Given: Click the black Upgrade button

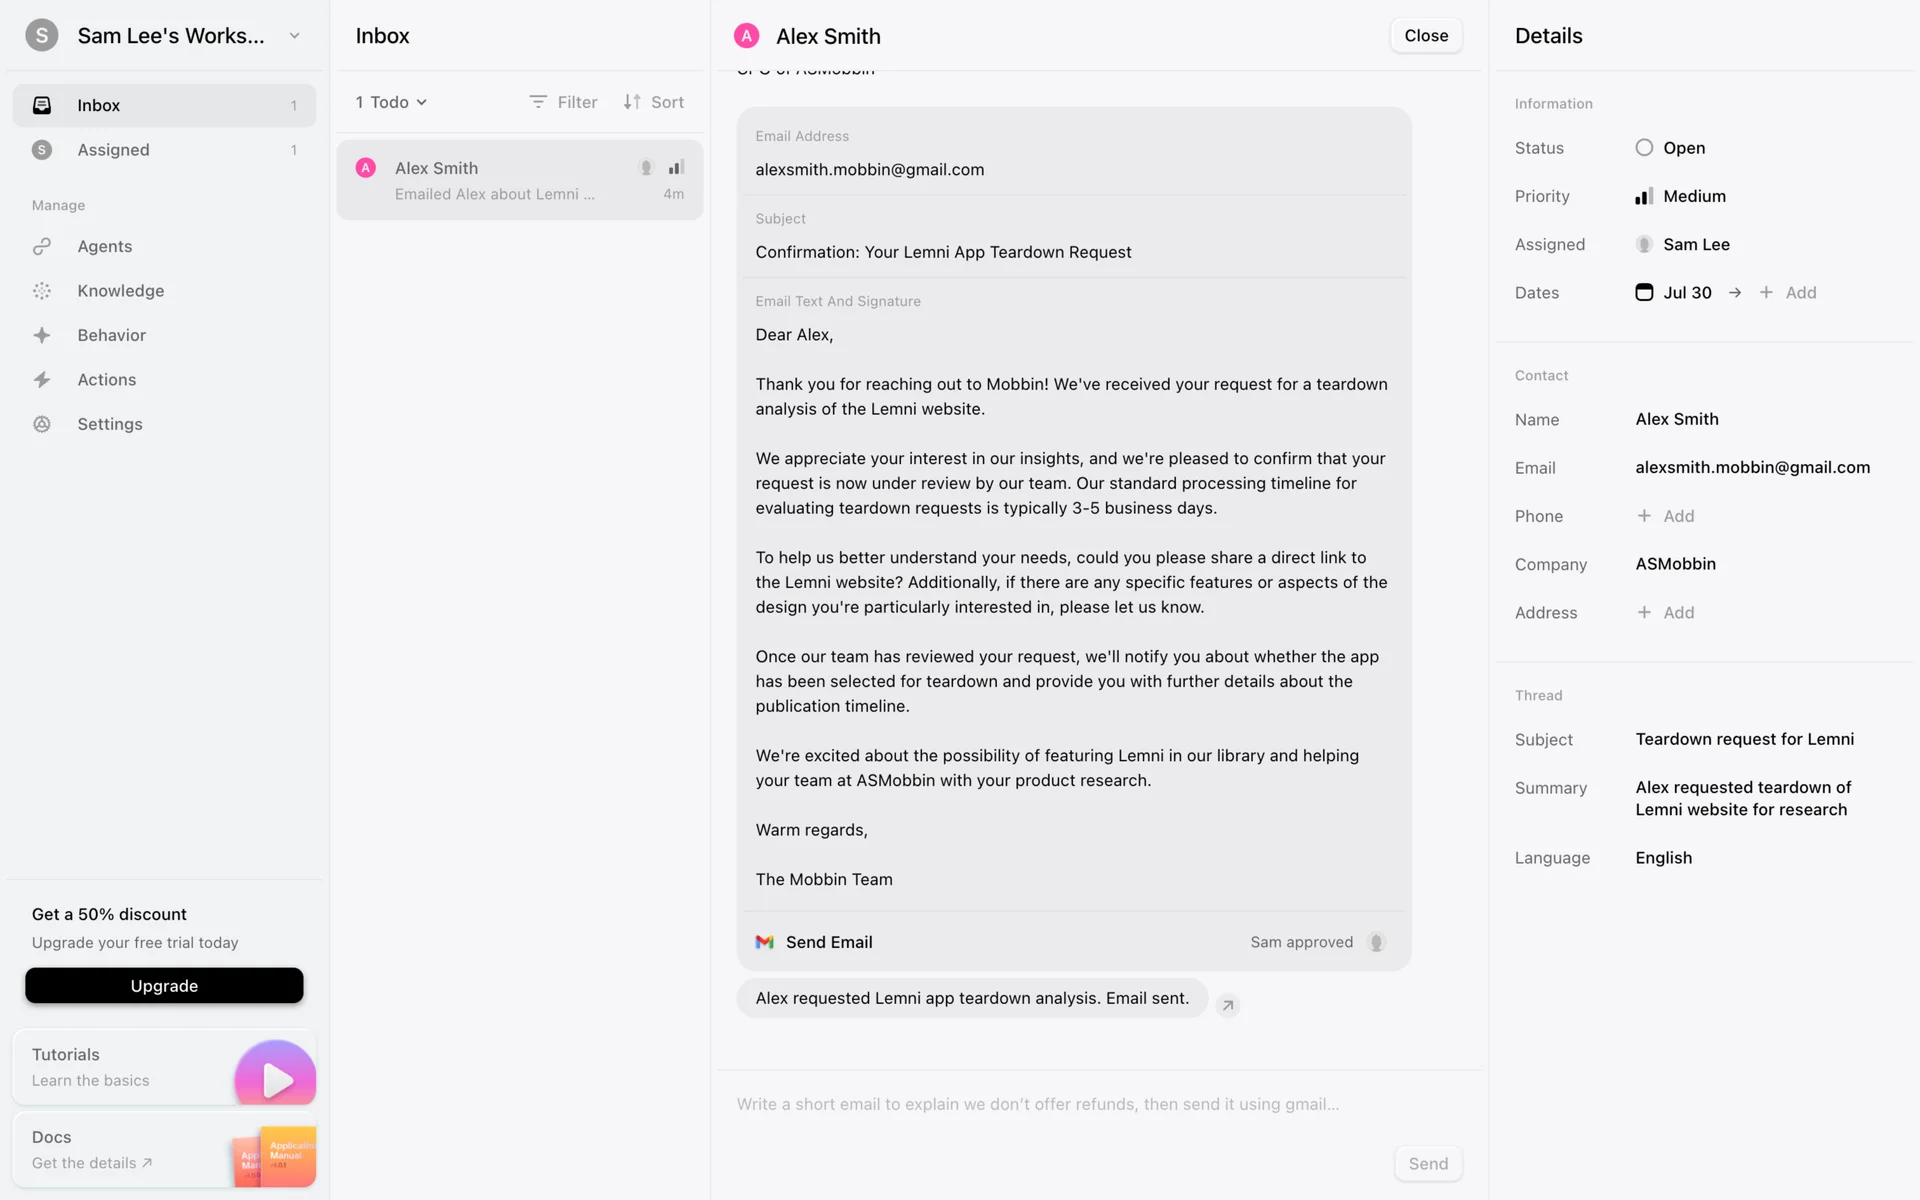Looking at the screenshot, I should pos(164,985).
